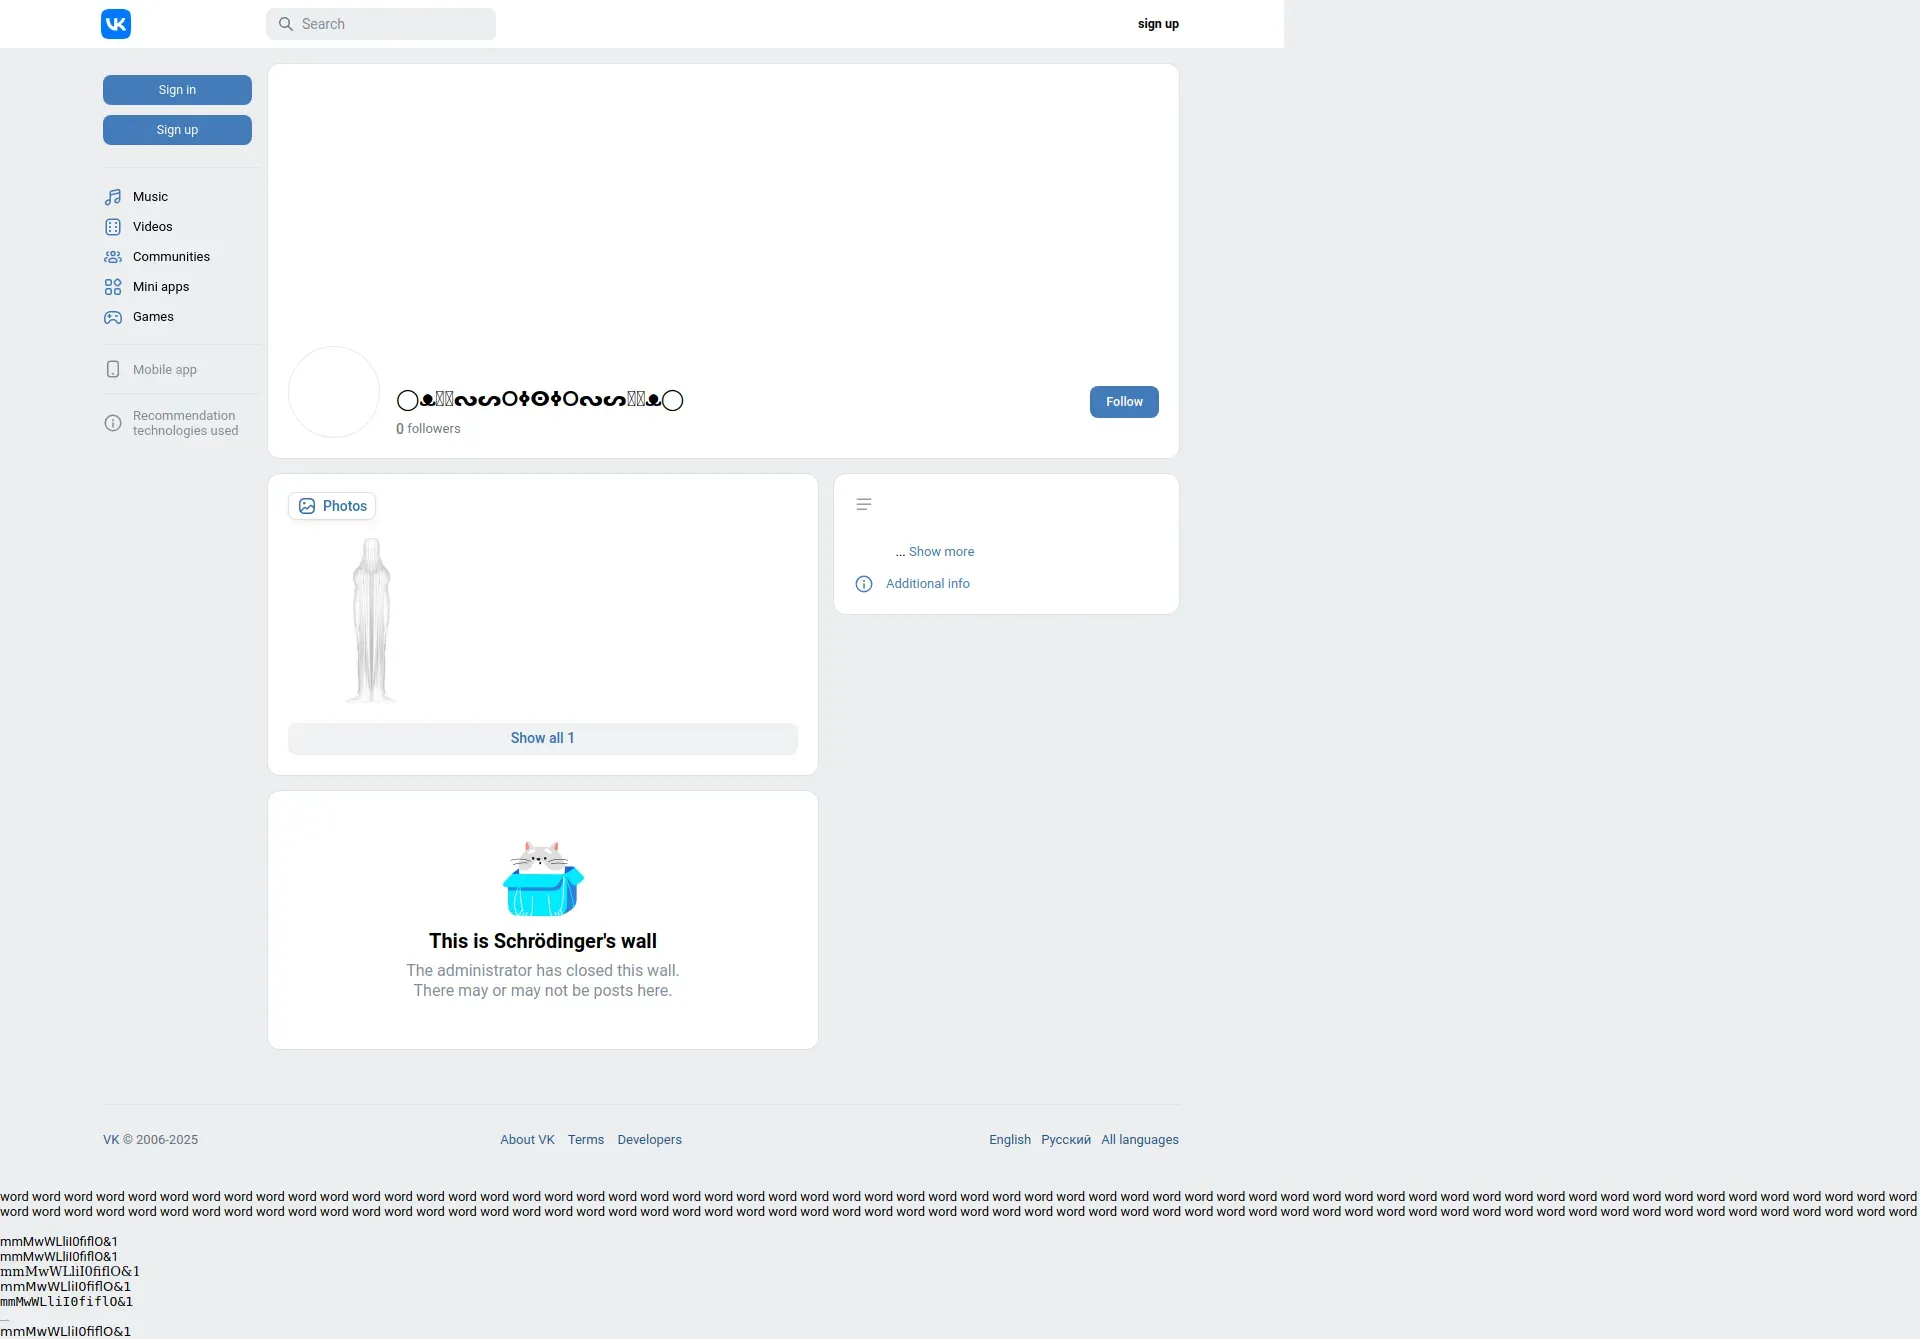Click the Mini apps grid icon
This screenshot has height=1339, width=1920.
click(x=113, y=287)
